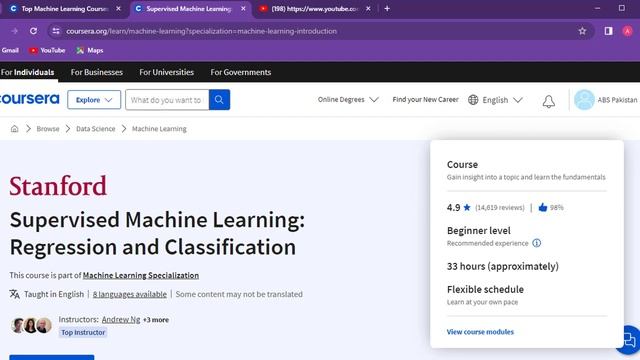Viewport: 640px width, 360px height.
Task: Open Machine Learning Specialization link
Action: click(x=141, y=275)
